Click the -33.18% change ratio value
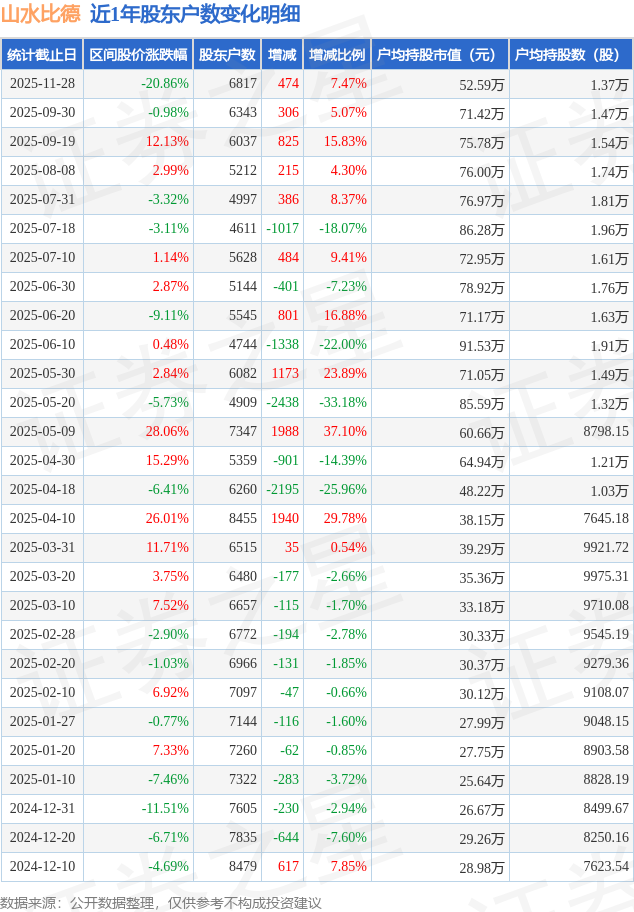The width and height of the screenshot is (634, 912). pyautogui.click(x=342, y=403)
